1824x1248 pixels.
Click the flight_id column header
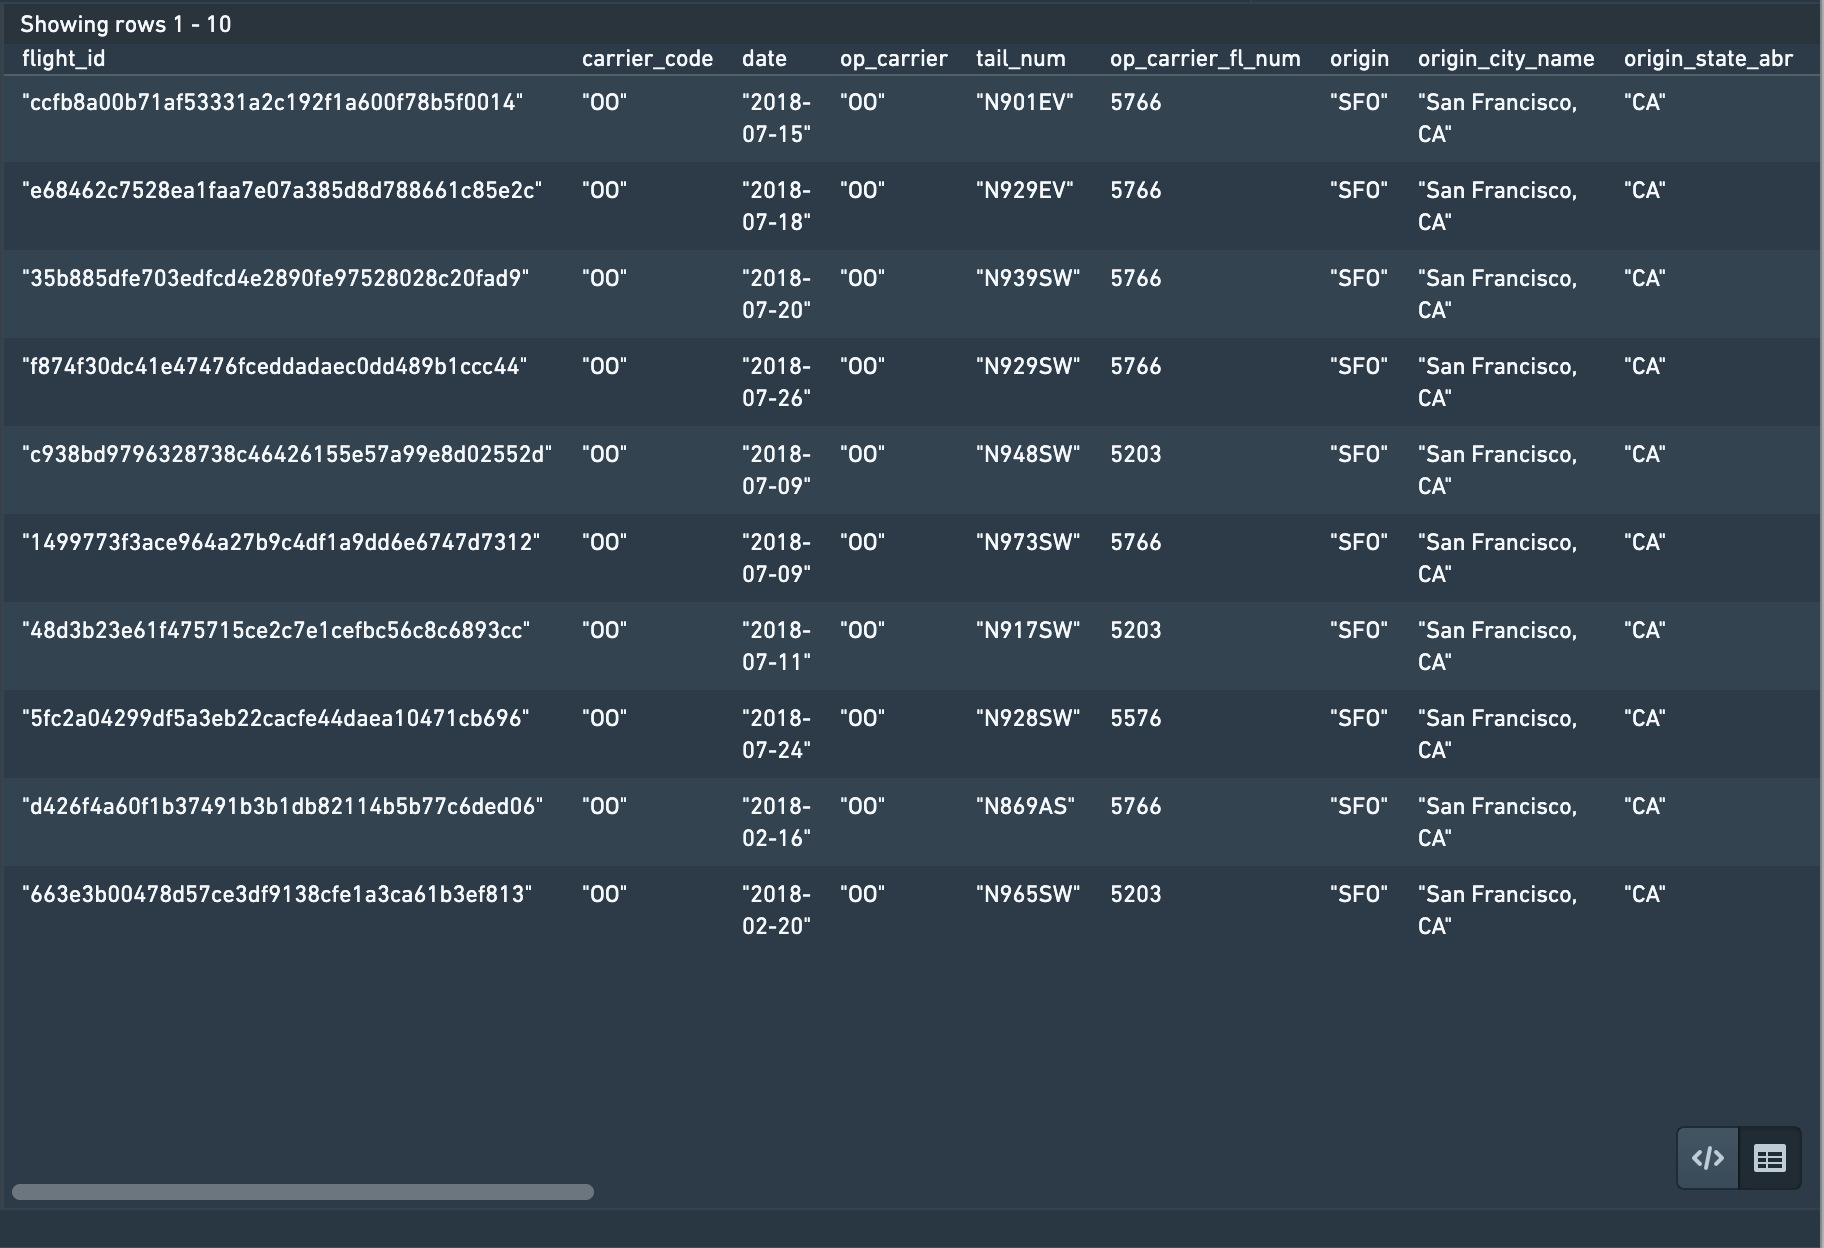tap(64, 59)
